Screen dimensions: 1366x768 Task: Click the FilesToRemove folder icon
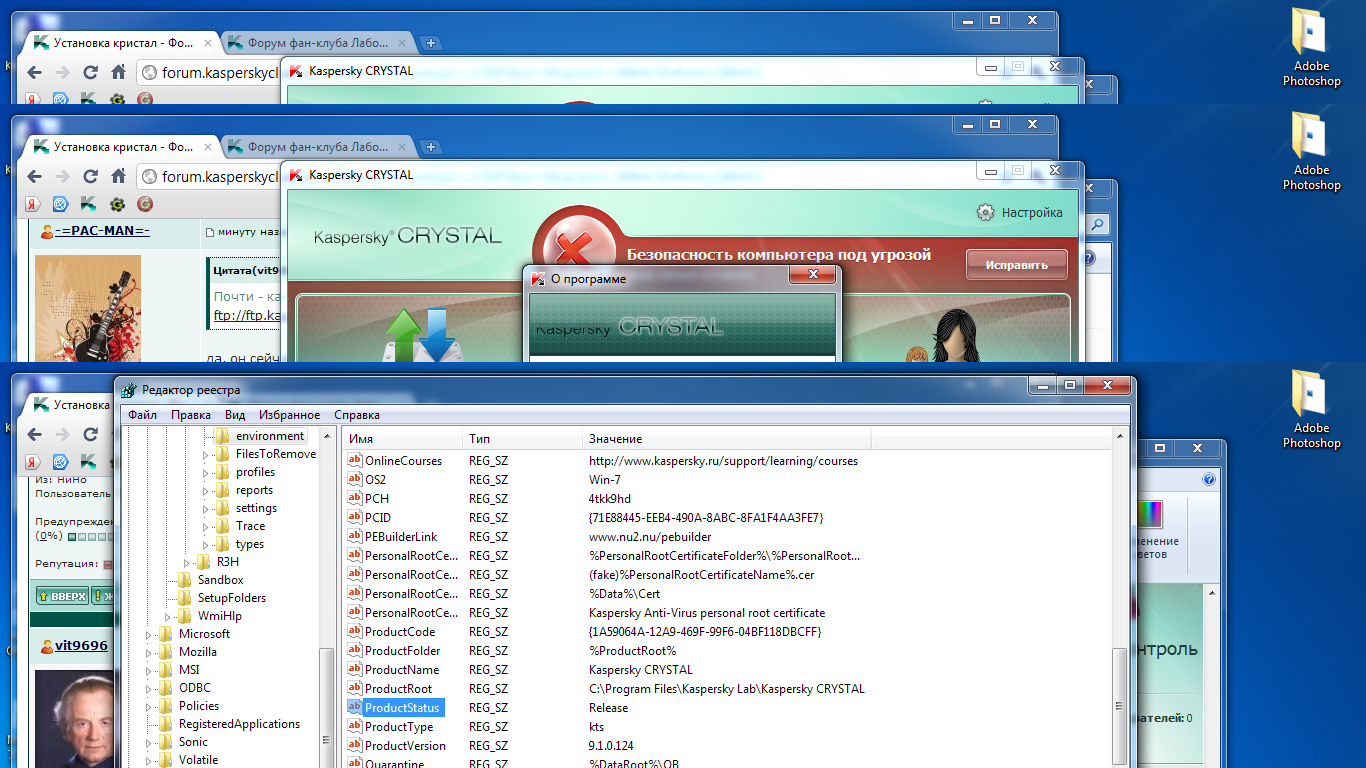pyautogui.click(x=223, y=454)
